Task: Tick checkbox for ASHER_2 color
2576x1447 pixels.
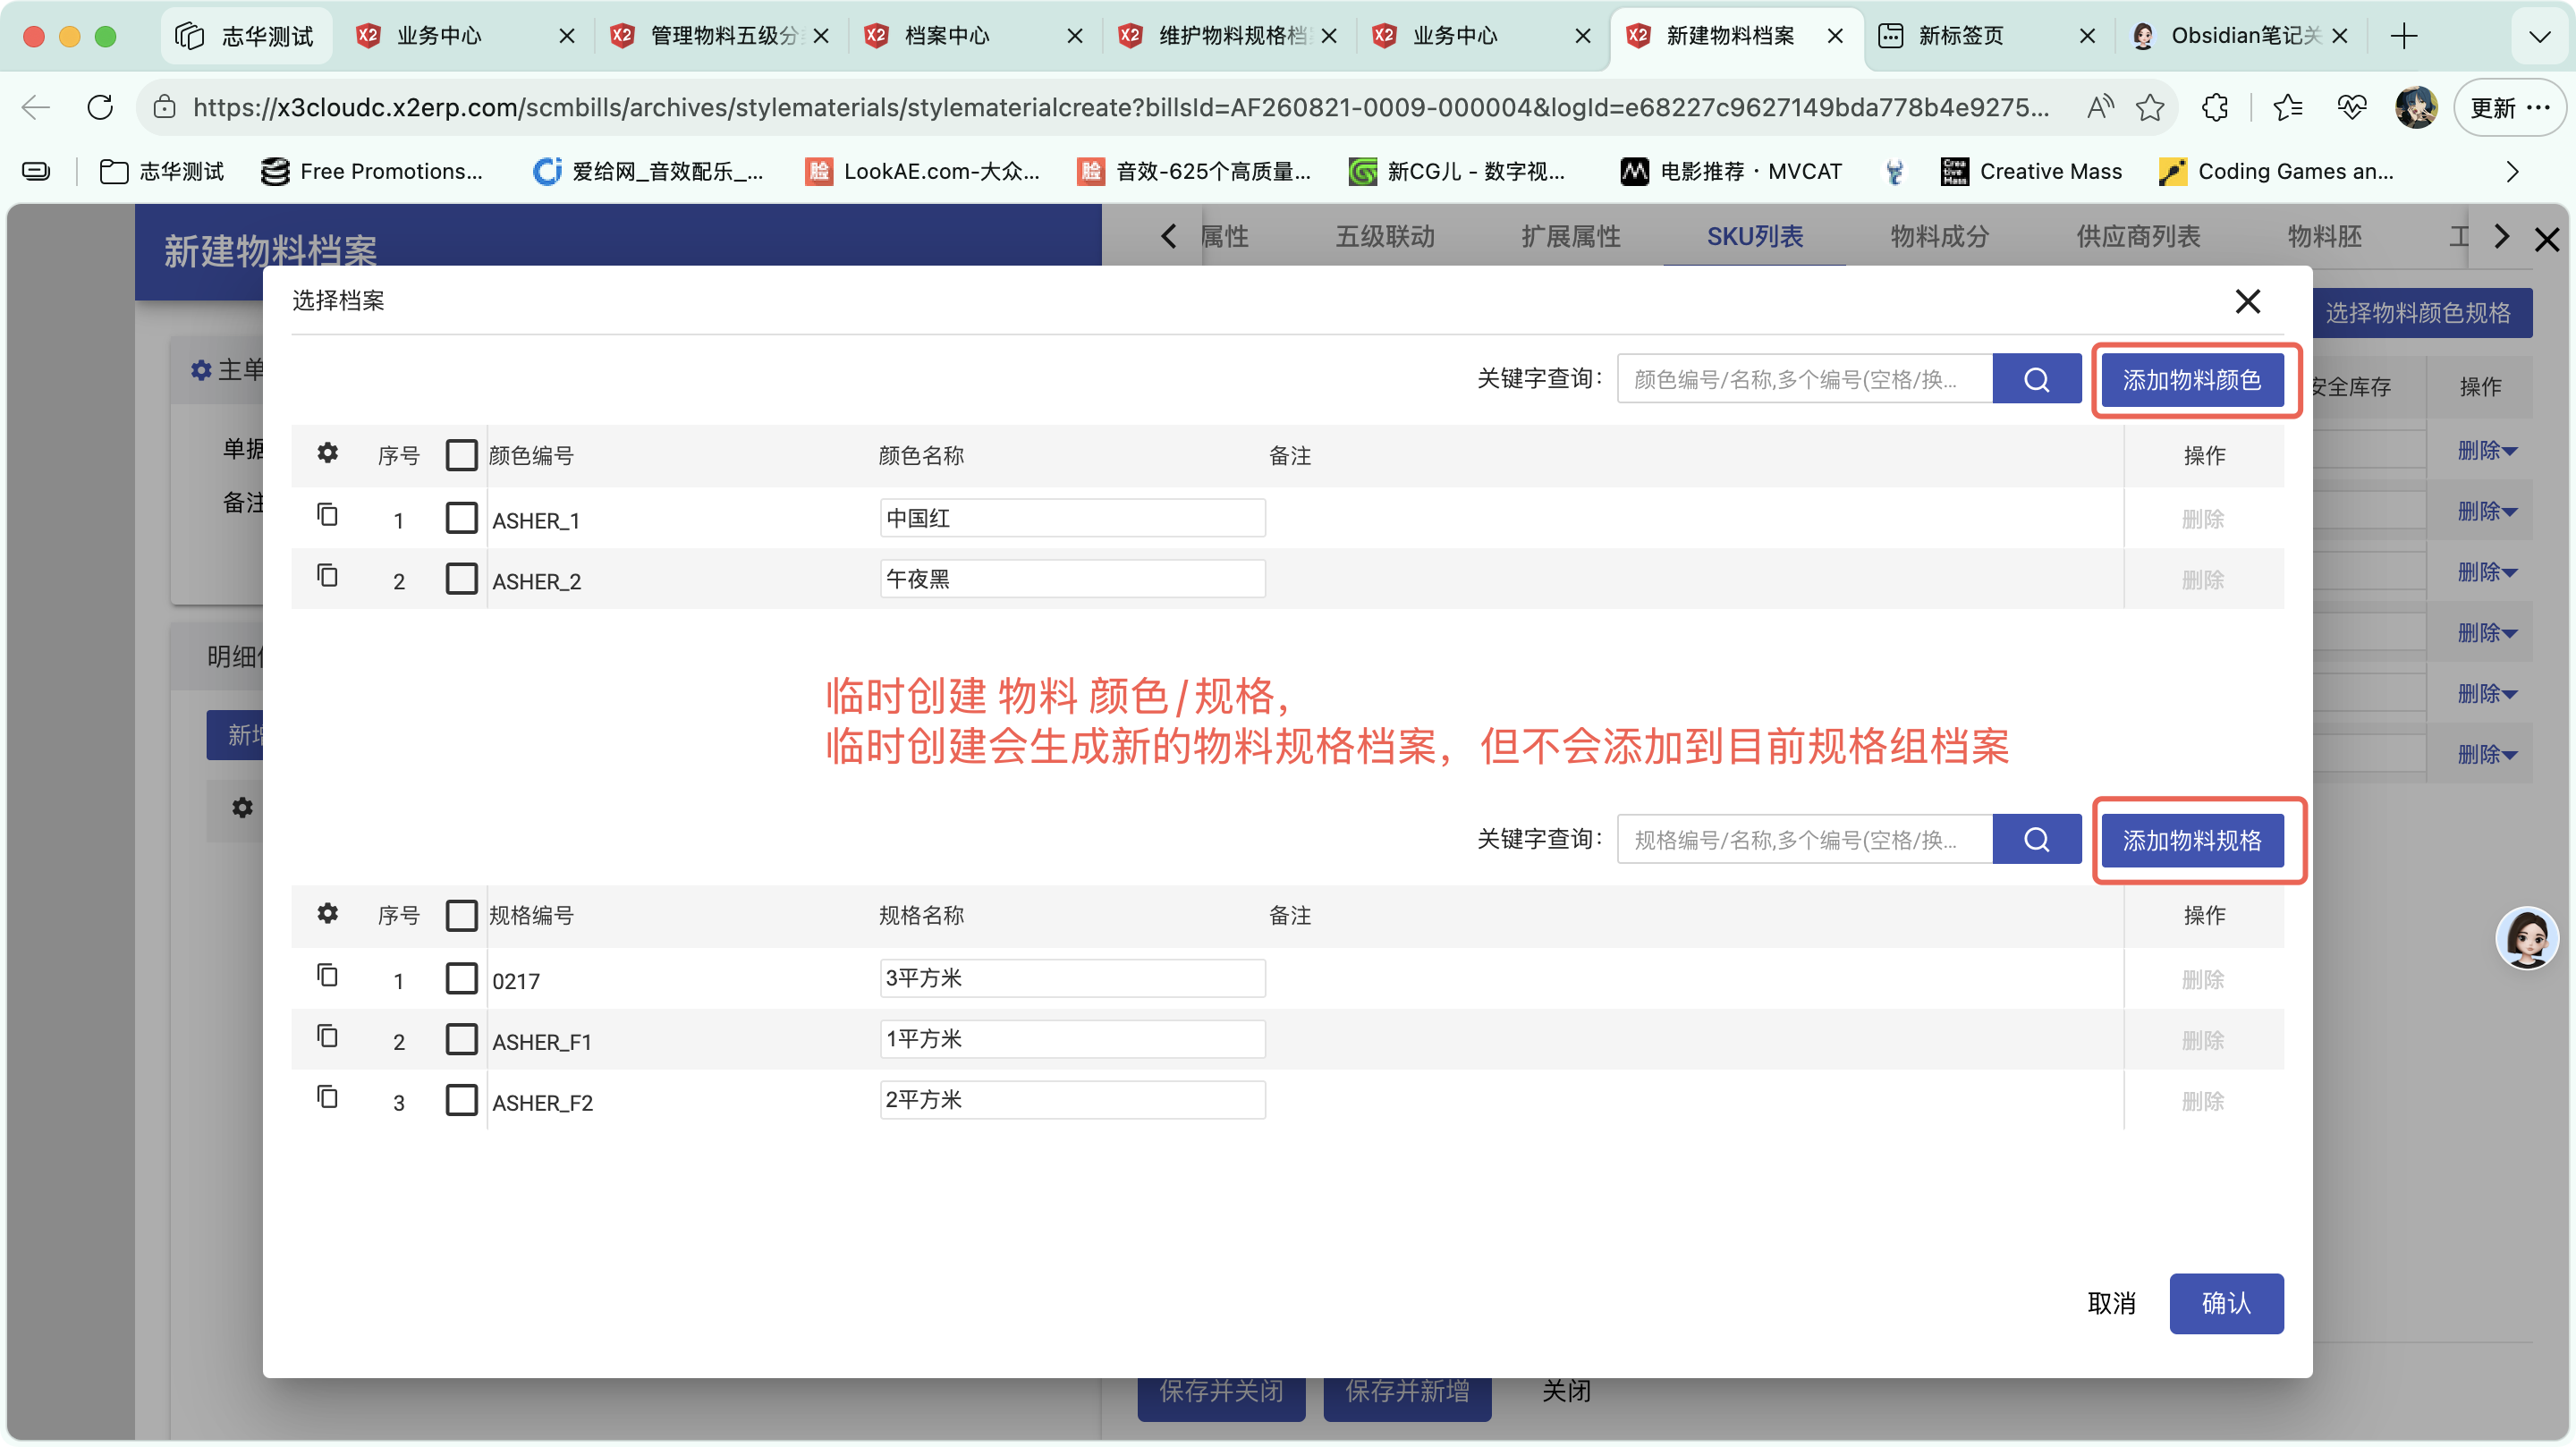Action: pyautogui.click(x=461, y=579)
